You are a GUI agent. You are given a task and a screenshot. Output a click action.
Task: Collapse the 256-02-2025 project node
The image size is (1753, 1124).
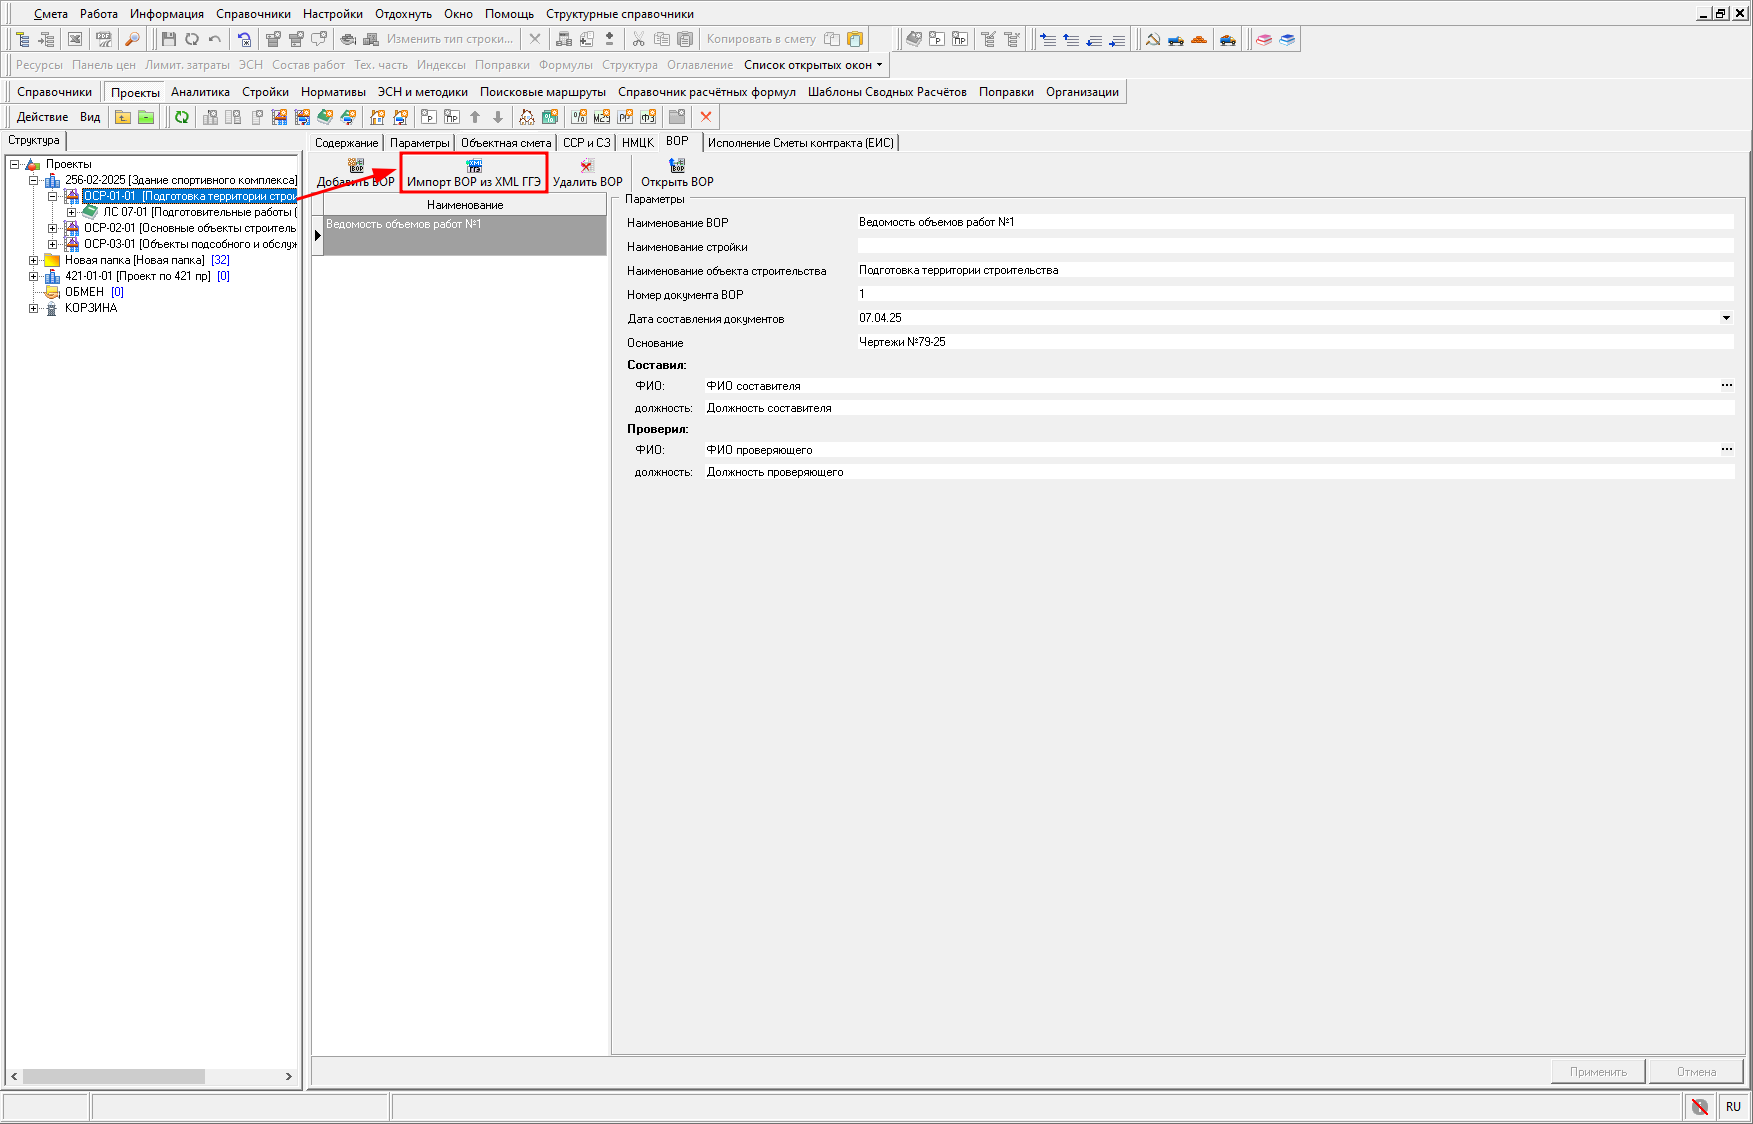click(34, 180)
